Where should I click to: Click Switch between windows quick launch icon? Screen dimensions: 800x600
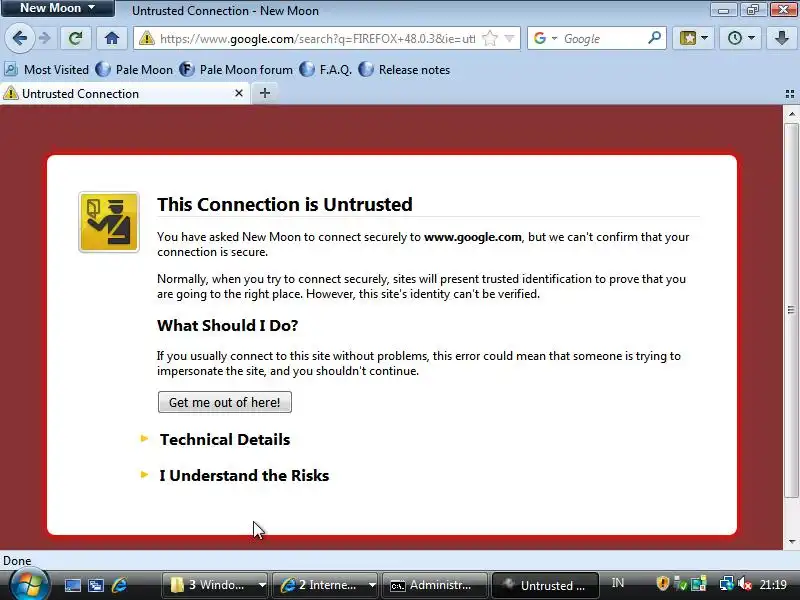[96, 585]
